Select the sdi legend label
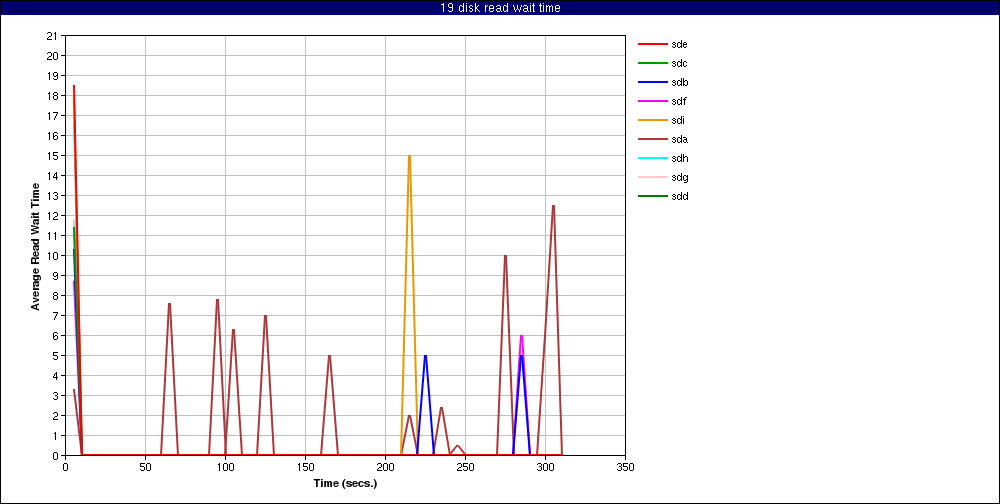The width and height of the screenshot is (1000, 504). [678, 120]
